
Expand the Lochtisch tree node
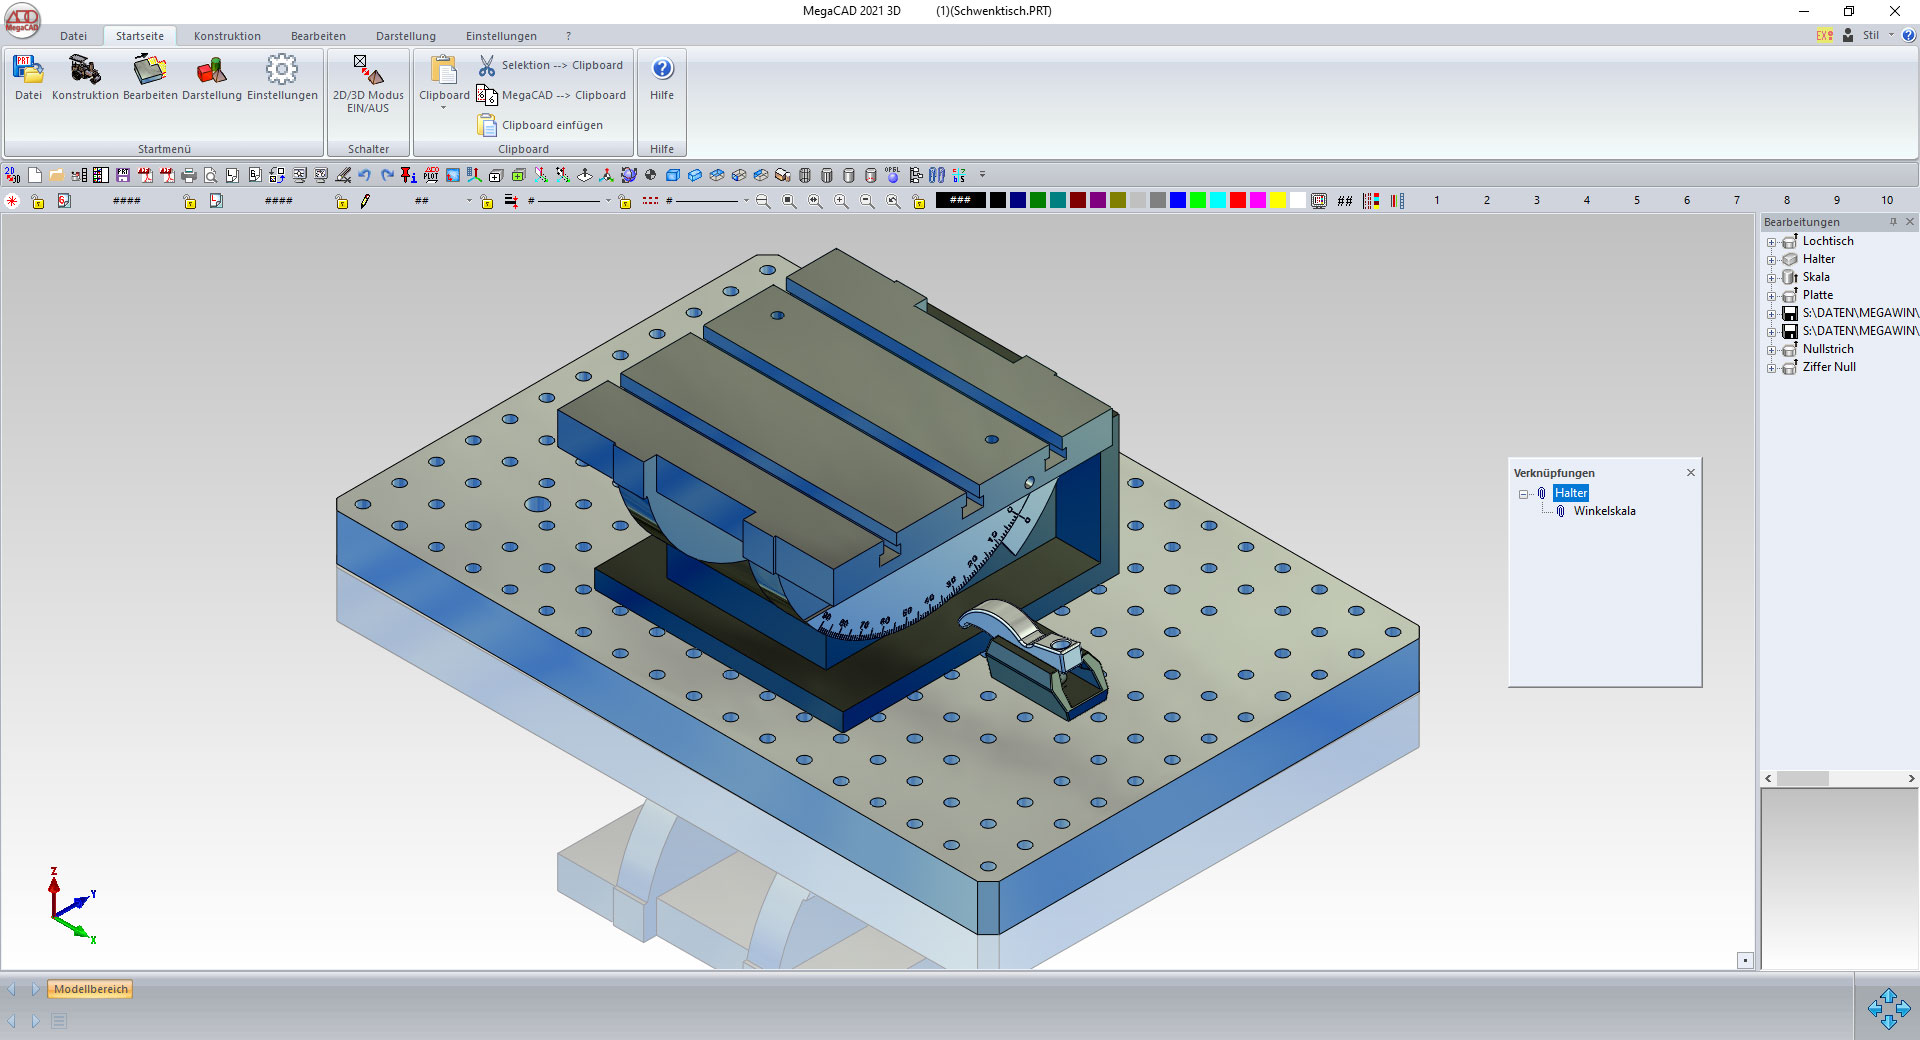pyautogui.click(x=1771, y=242)
